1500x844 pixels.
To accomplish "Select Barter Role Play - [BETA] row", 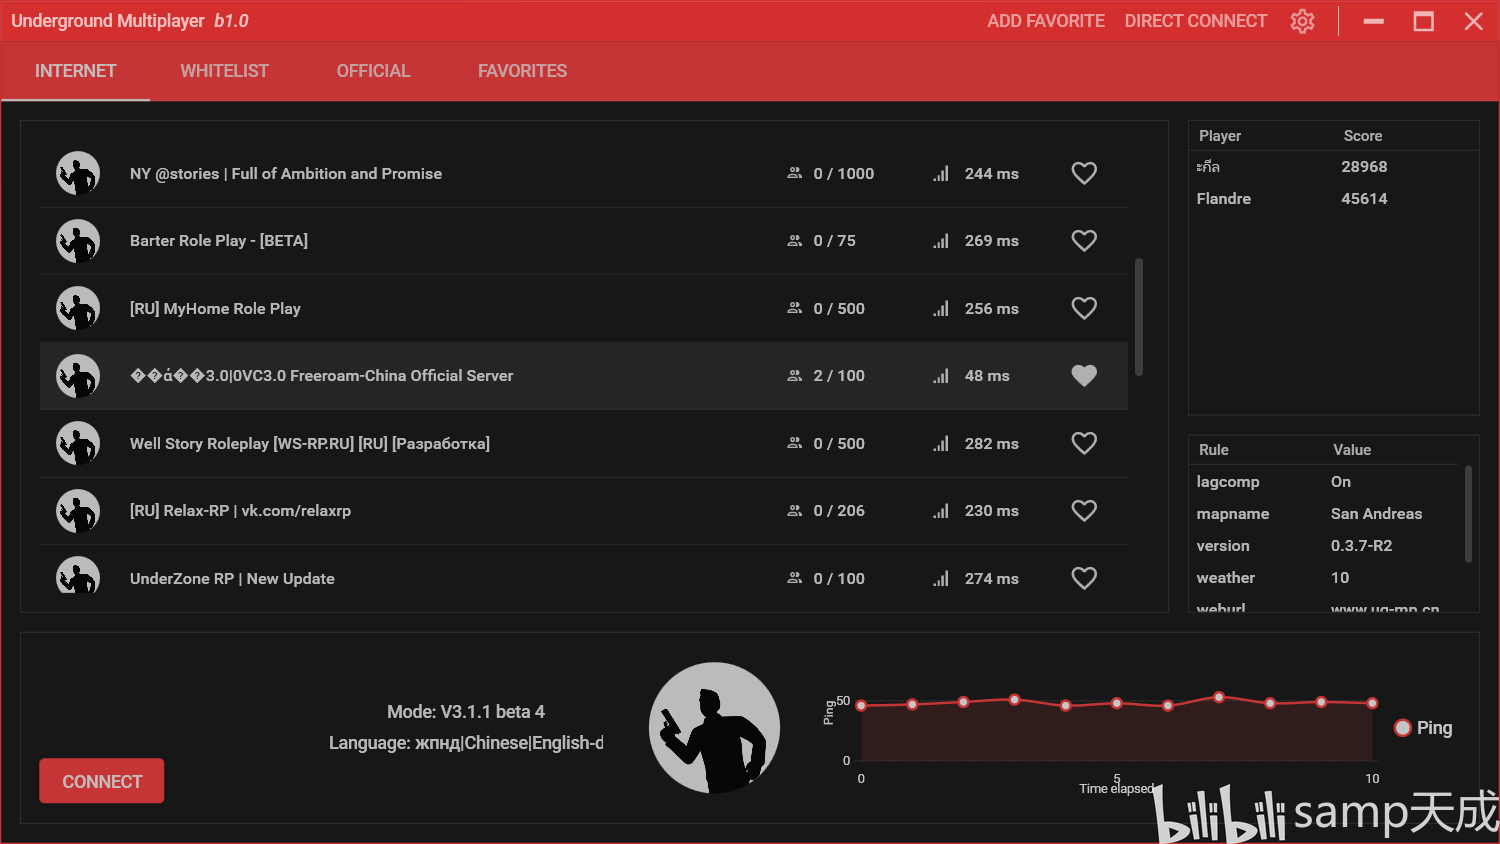I will point(584,241).
